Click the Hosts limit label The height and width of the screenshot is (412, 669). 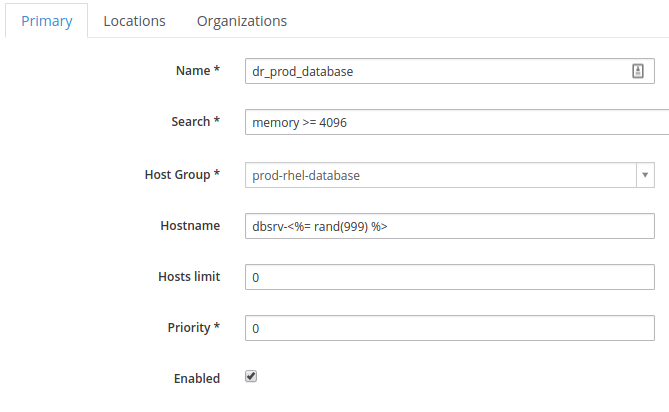click(189, 276)
